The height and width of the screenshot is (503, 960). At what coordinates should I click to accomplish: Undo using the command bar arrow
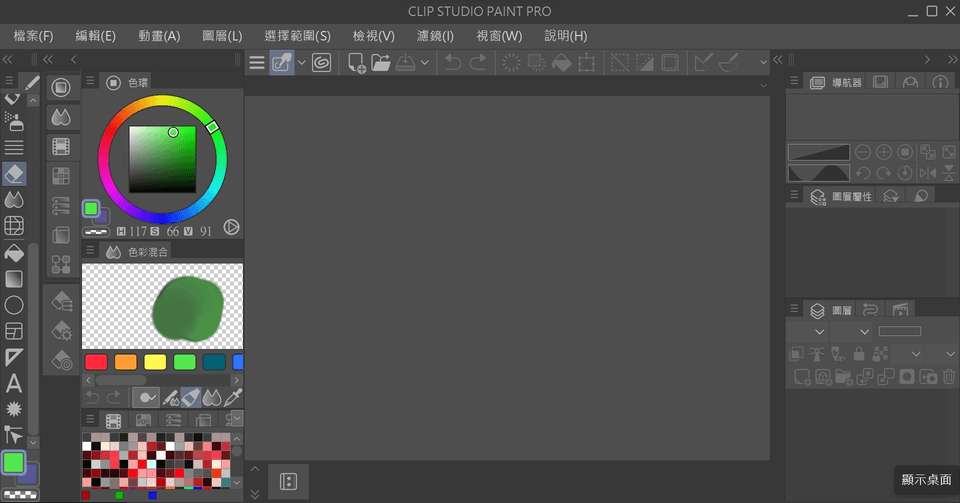pos(453,62)
